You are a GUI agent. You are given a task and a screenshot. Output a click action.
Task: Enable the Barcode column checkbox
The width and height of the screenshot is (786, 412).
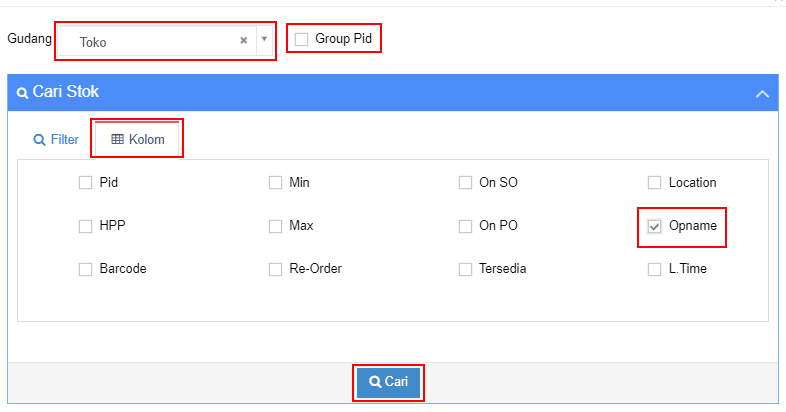pyautogui.click(x=85, y=269)
